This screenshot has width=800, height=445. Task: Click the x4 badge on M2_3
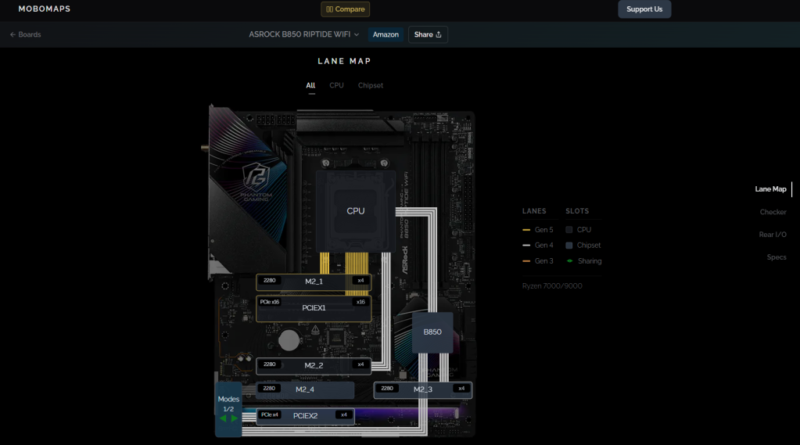tap(461, 389)
